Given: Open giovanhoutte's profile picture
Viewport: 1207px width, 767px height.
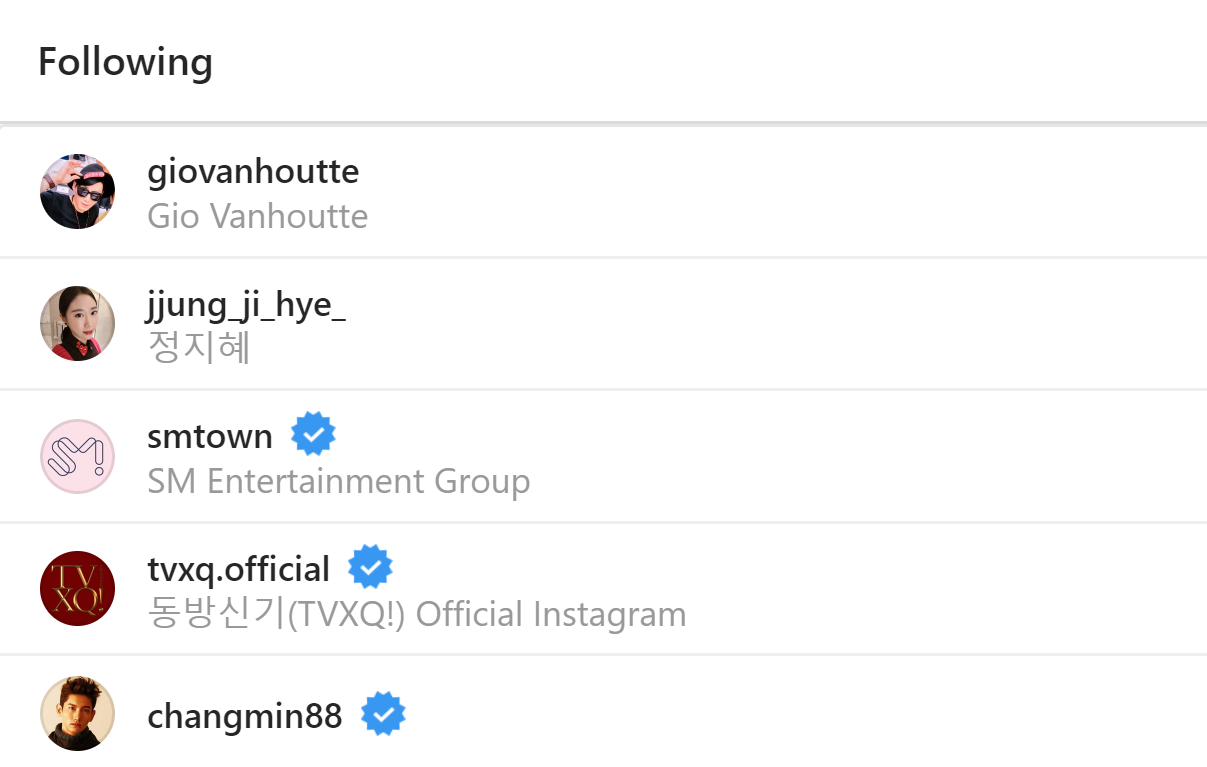Looking at the screenshot, I should 77,191.
